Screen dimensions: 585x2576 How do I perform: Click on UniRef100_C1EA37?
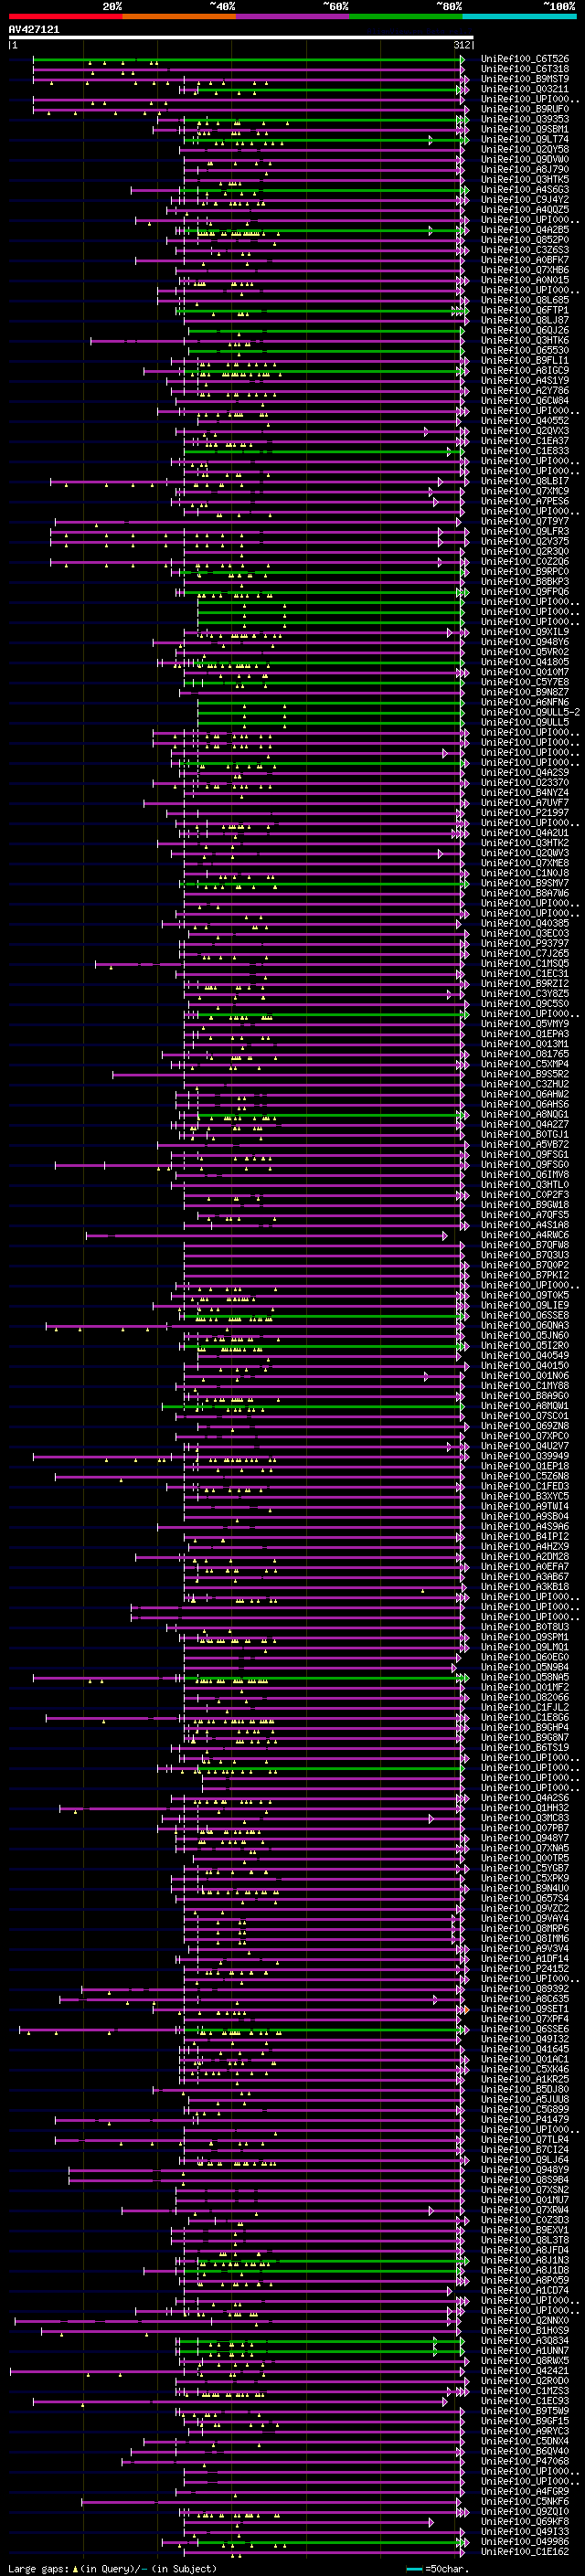pos(525,442)
